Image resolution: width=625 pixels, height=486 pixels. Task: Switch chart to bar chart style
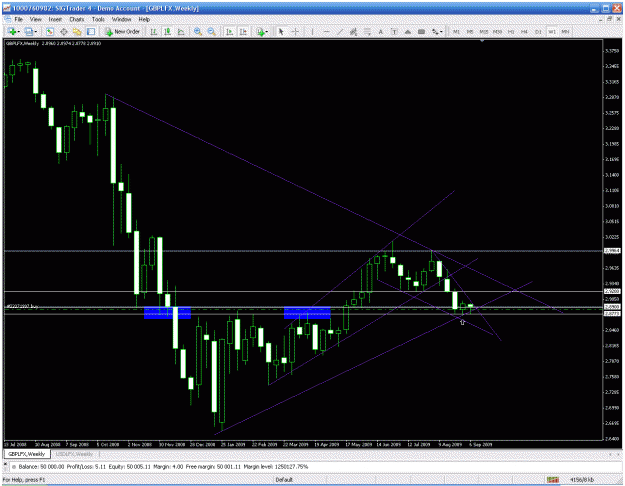click(153, 31)
